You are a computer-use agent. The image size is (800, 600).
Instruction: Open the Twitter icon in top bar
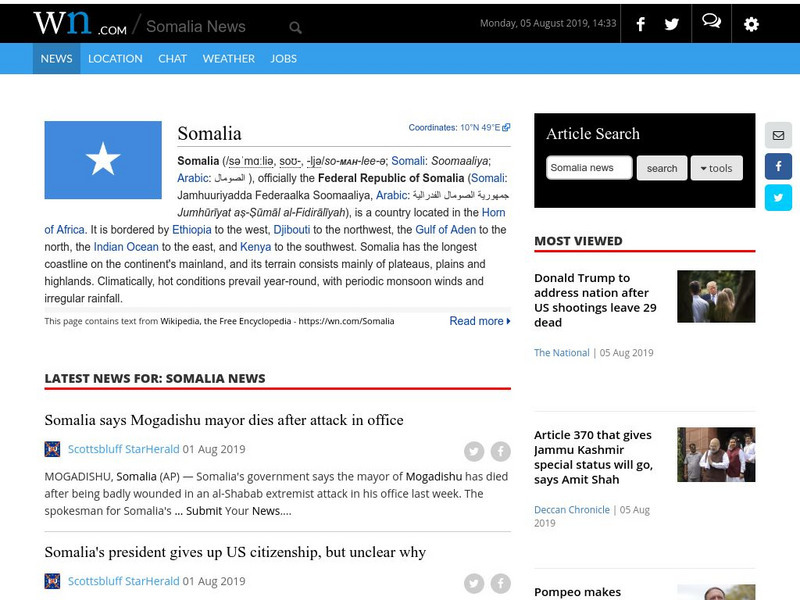click(x=672, y=25)
